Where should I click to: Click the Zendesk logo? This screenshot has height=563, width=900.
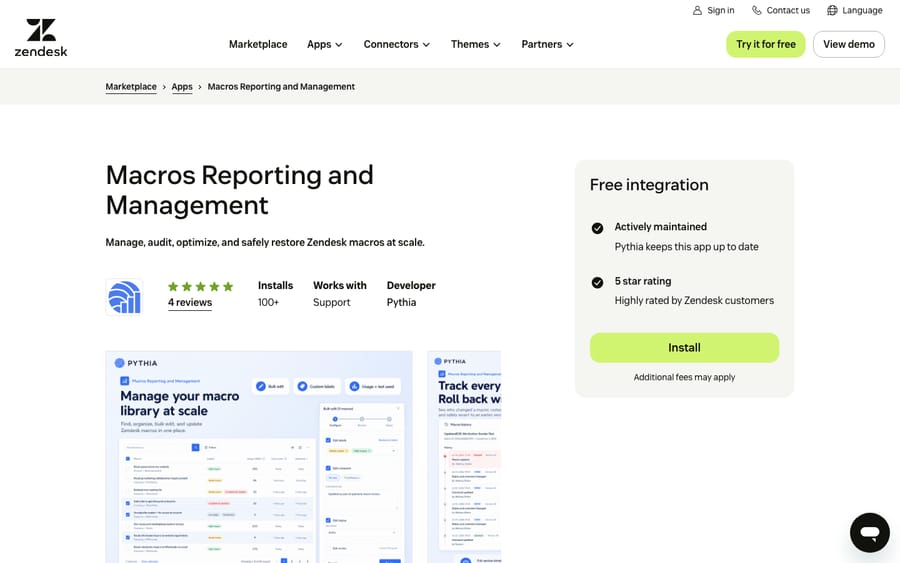tap(41, 38)
